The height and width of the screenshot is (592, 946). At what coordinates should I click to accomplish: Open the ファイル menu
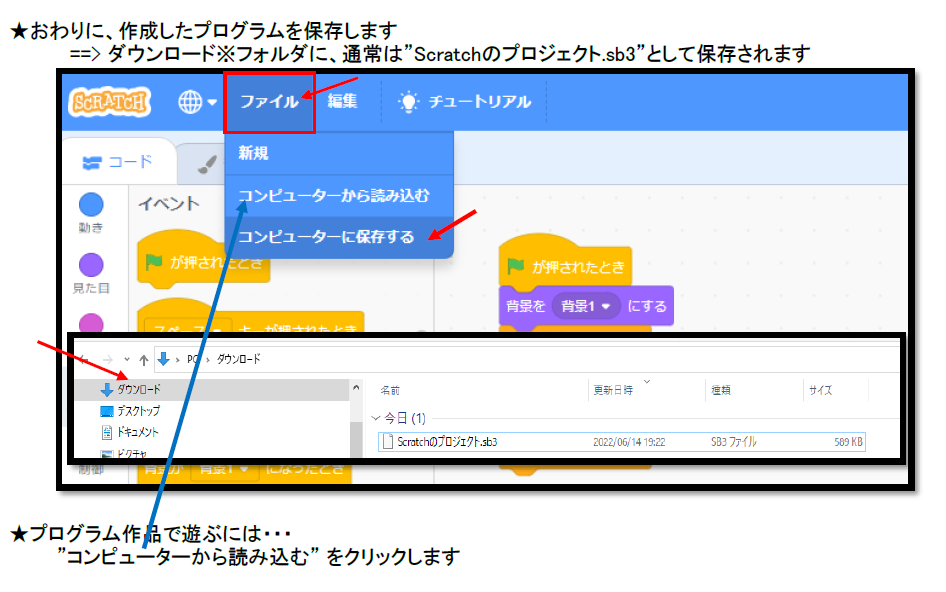tap(269, 102)
